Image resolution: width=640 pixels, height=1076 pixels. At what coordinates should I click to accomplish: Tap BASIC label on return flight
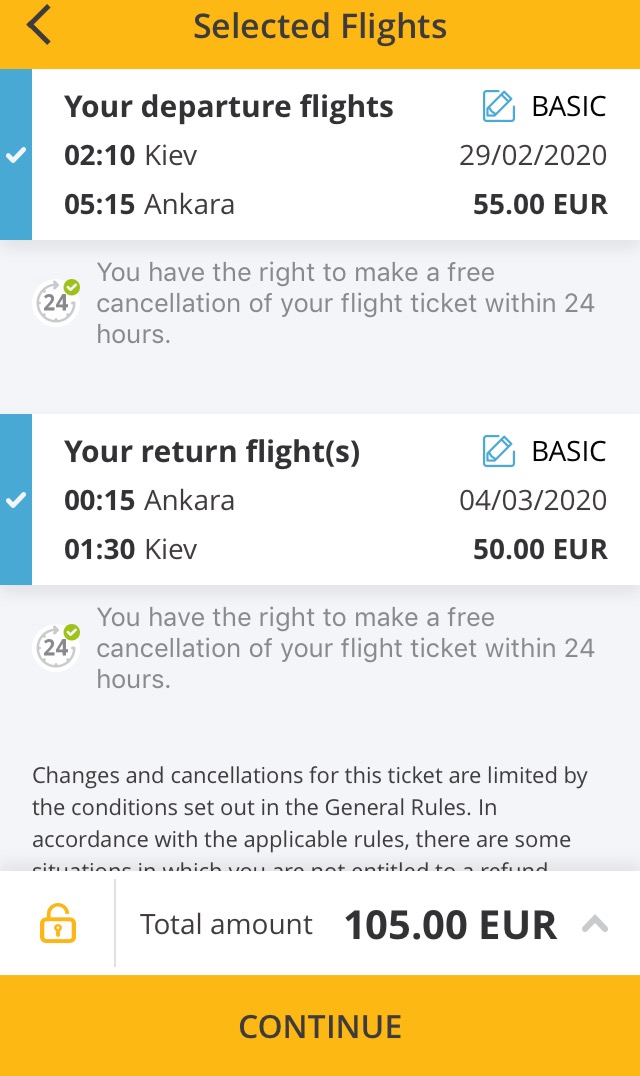coord(568,451)
